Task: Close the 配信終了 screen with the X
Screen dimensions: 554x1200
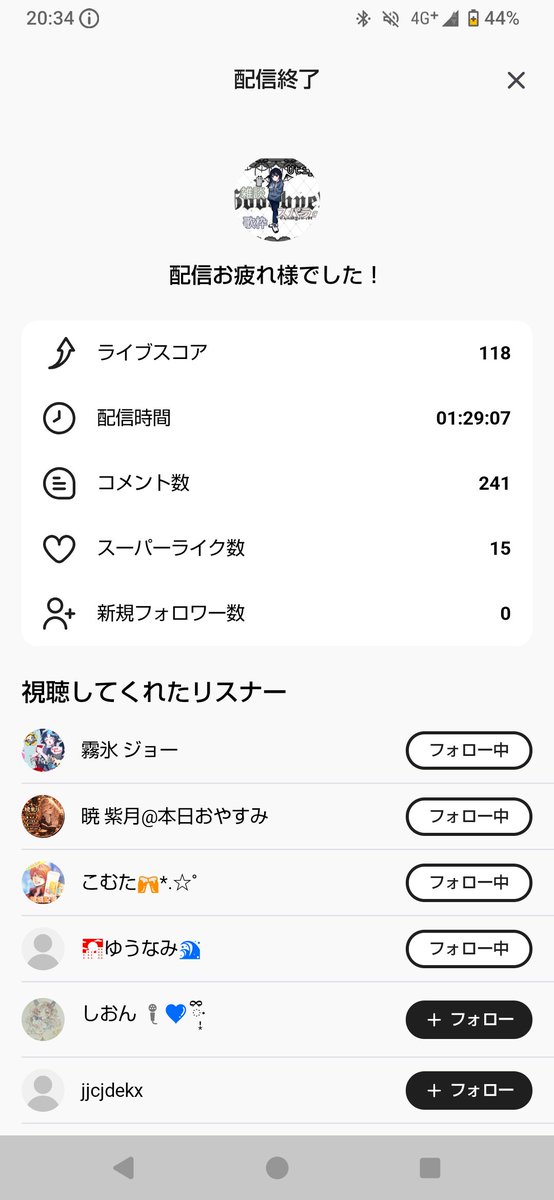Action: pyautogui.click(x=516, y=80)
